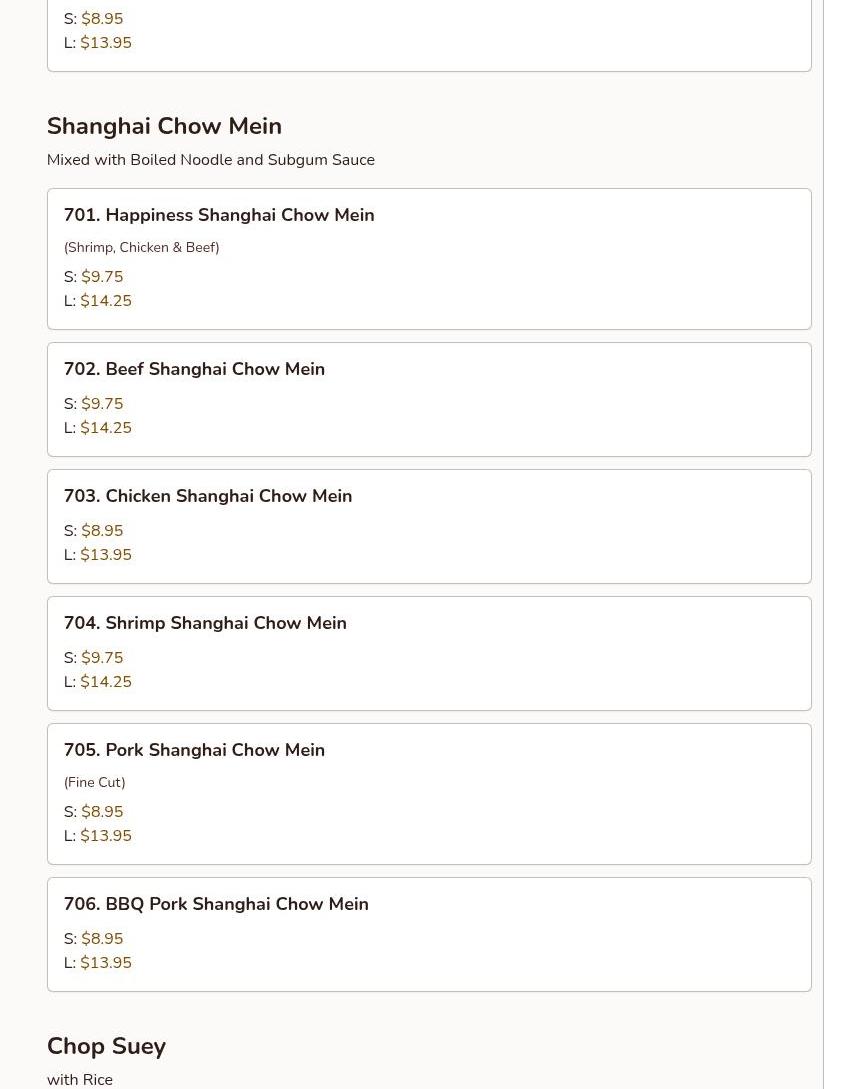Pick the large $13.95 price for BBQ Pork
The image size is (844, 1089).
point(106,963)
